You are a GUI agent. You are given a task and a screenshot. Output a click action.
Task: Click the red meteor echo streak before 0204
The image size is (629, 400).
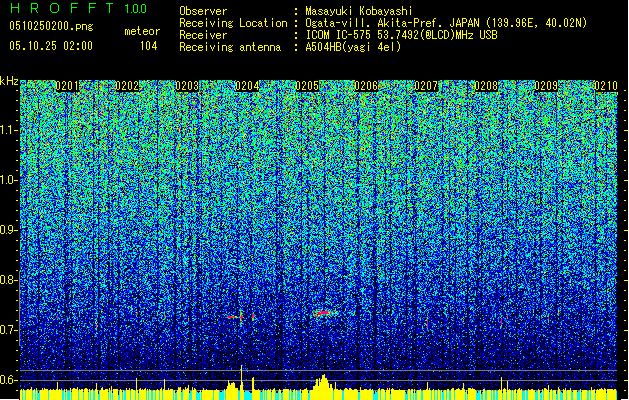[x=232, y=317]
